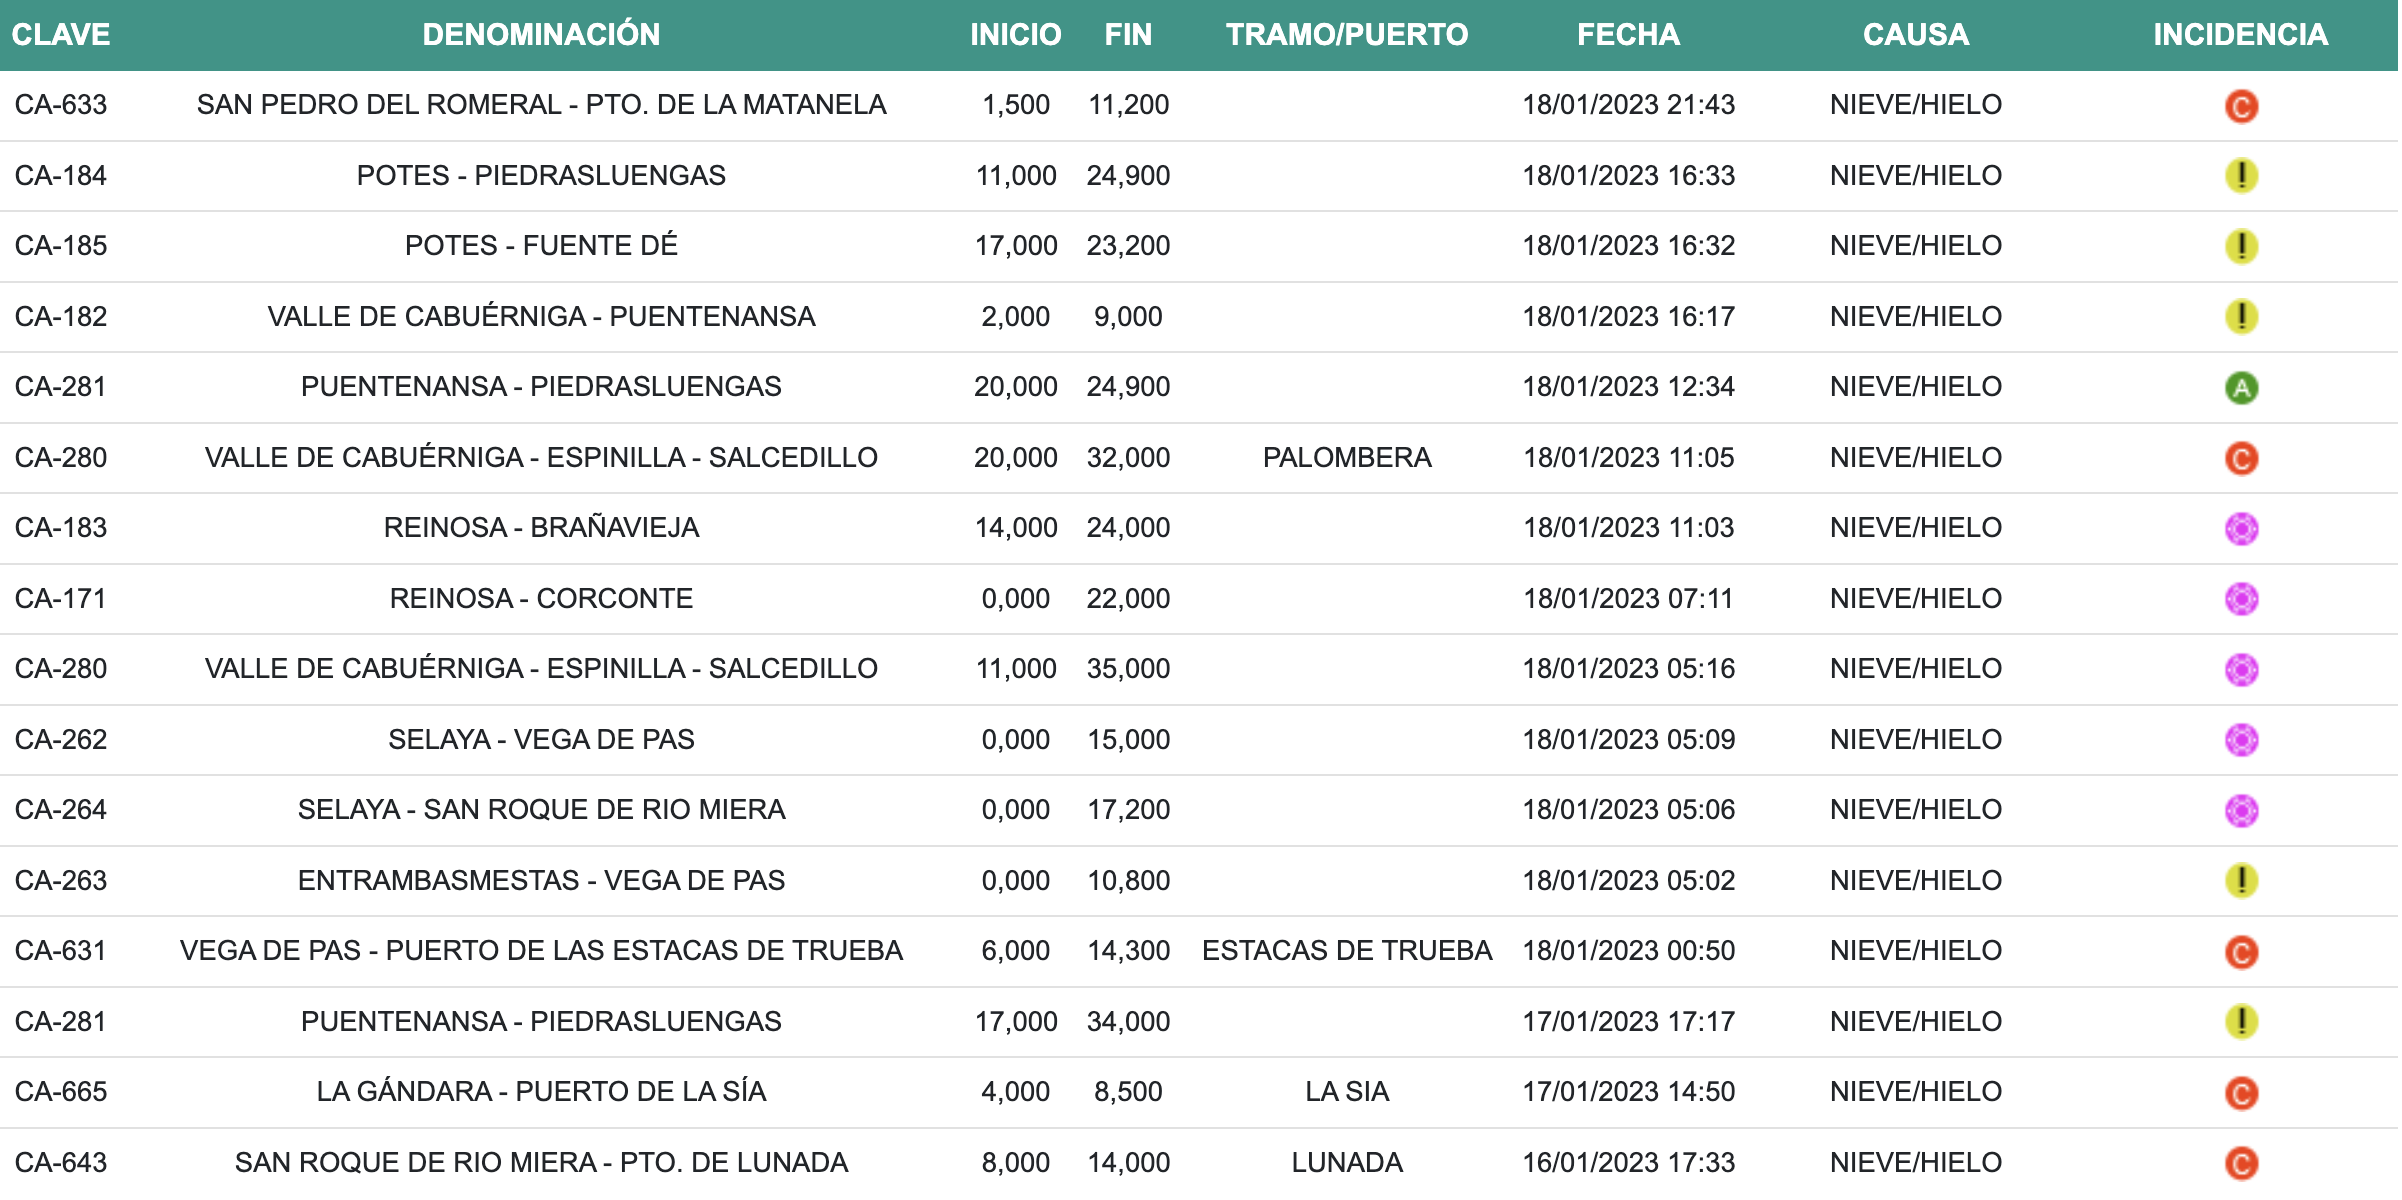Sort by the CLAVE column header
The image size is (2402, 1200).
tap(61, 35)
